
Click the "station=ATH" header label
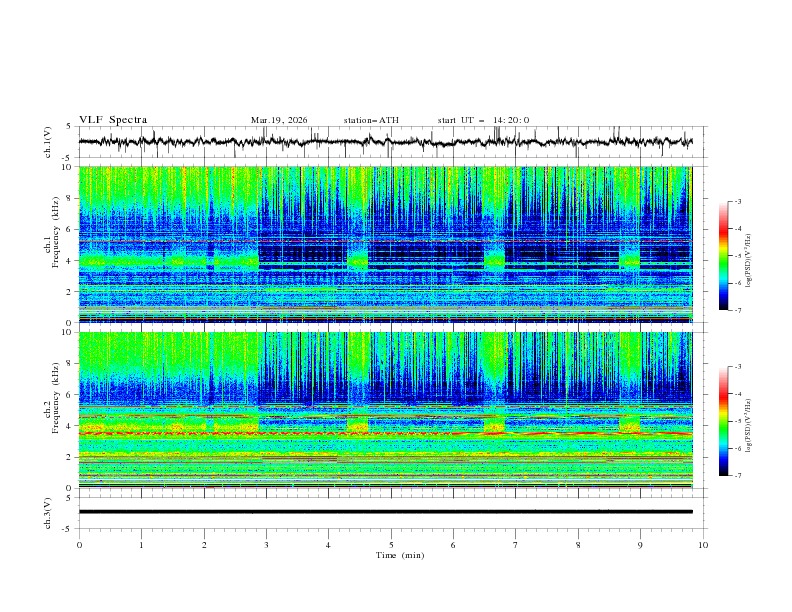coord(371,120)
